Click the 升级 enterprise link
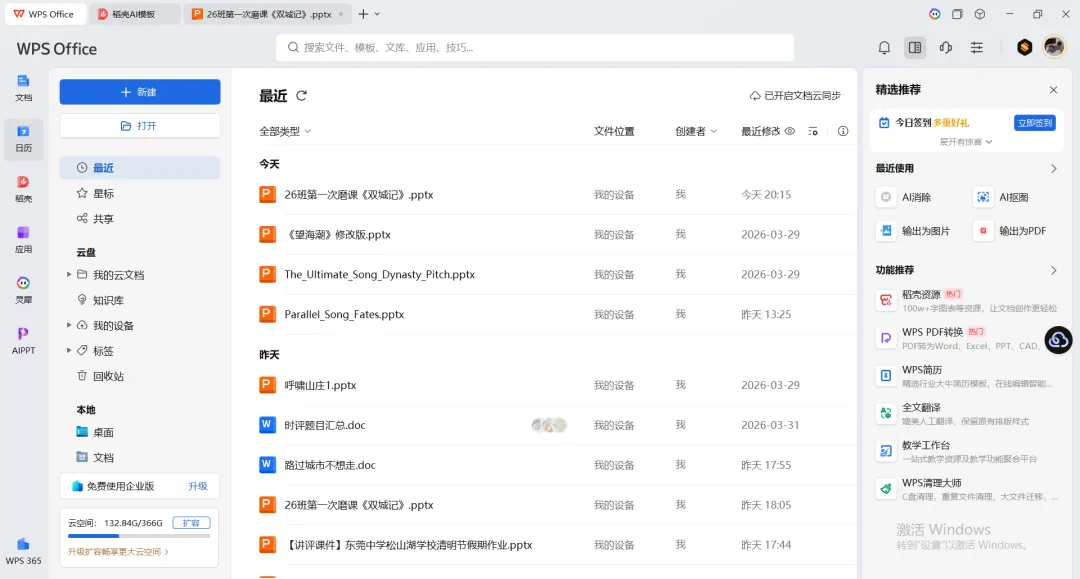 (198, 486)
